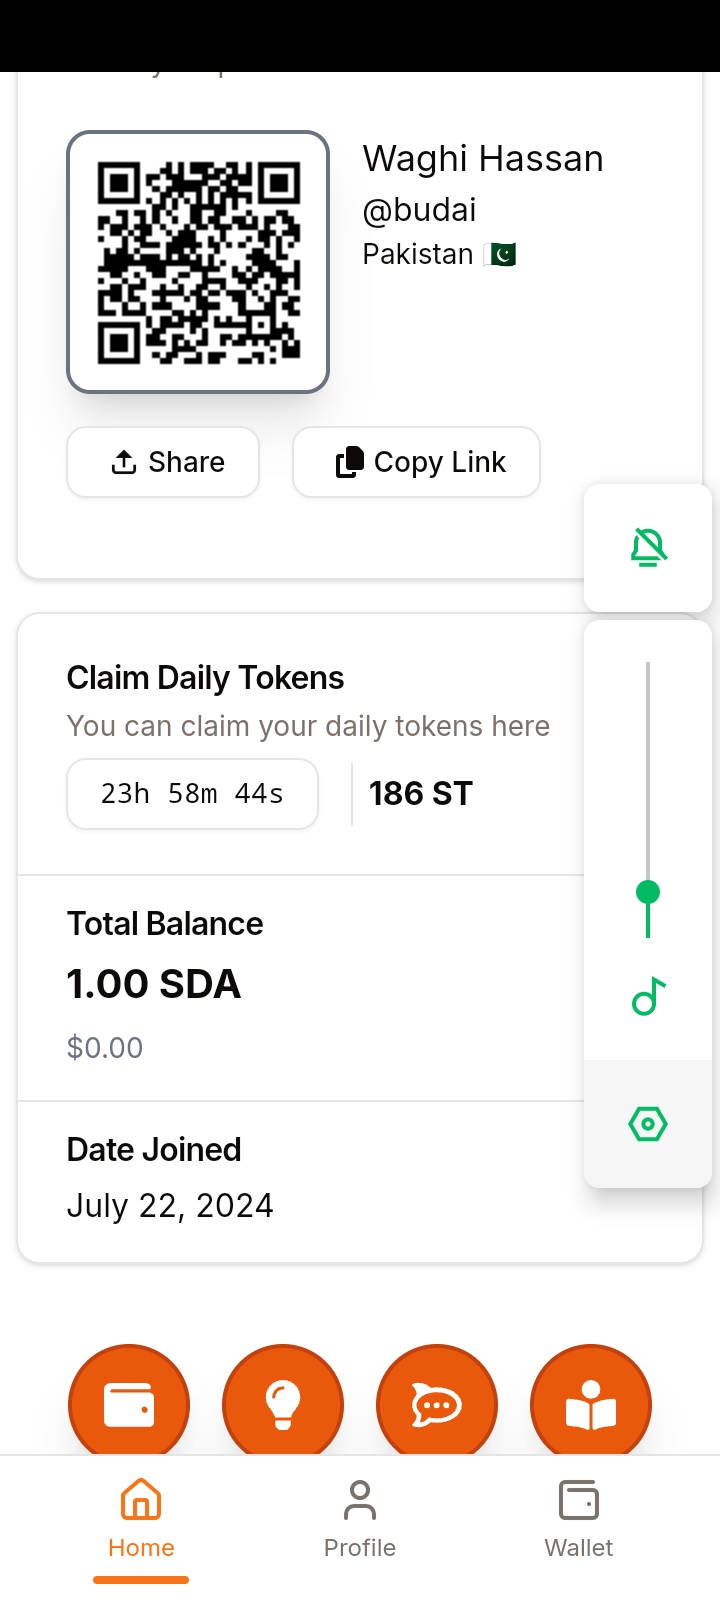Viewport: 720px width, 1600px height.
Task: Select the Home tab
Action: [x=141, y=1518]
